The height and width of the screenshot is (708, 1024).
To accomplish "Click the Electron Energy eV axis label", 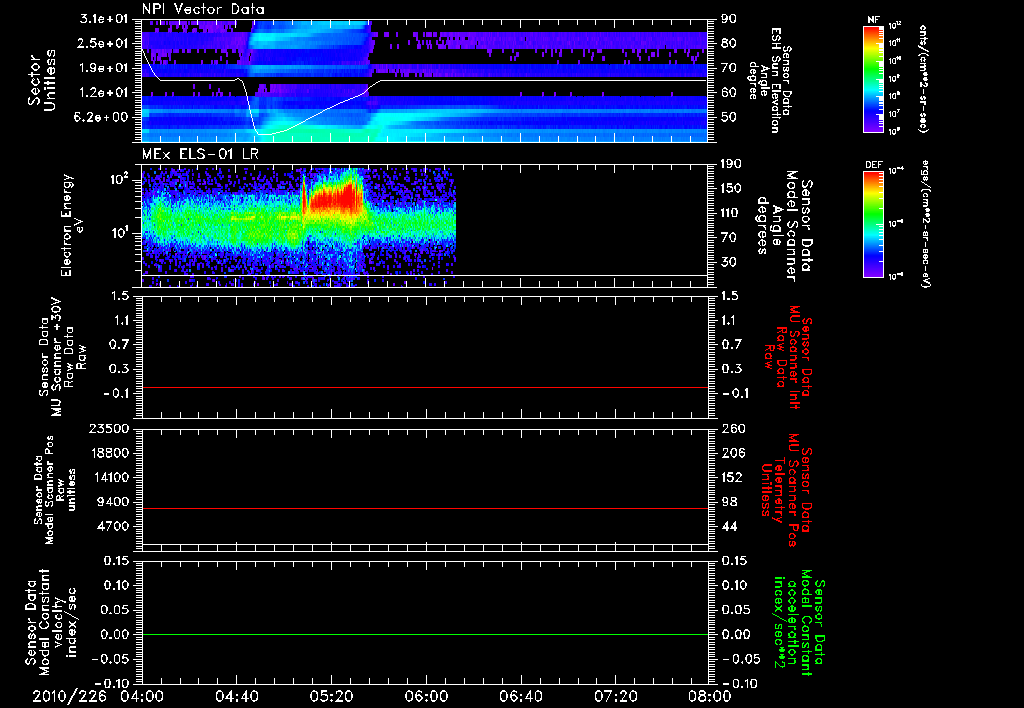I will (x=72, y=225).
